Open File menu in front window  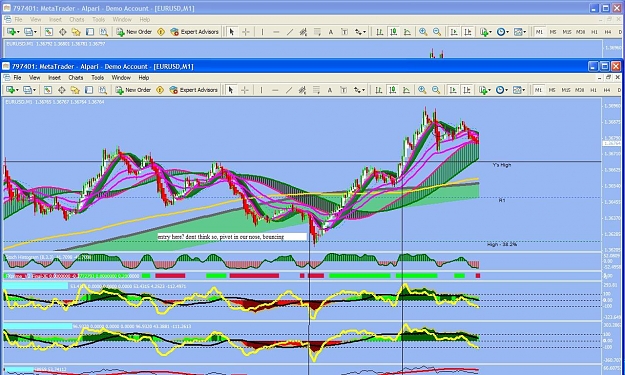pyautogui.click(x=17, y=77)
